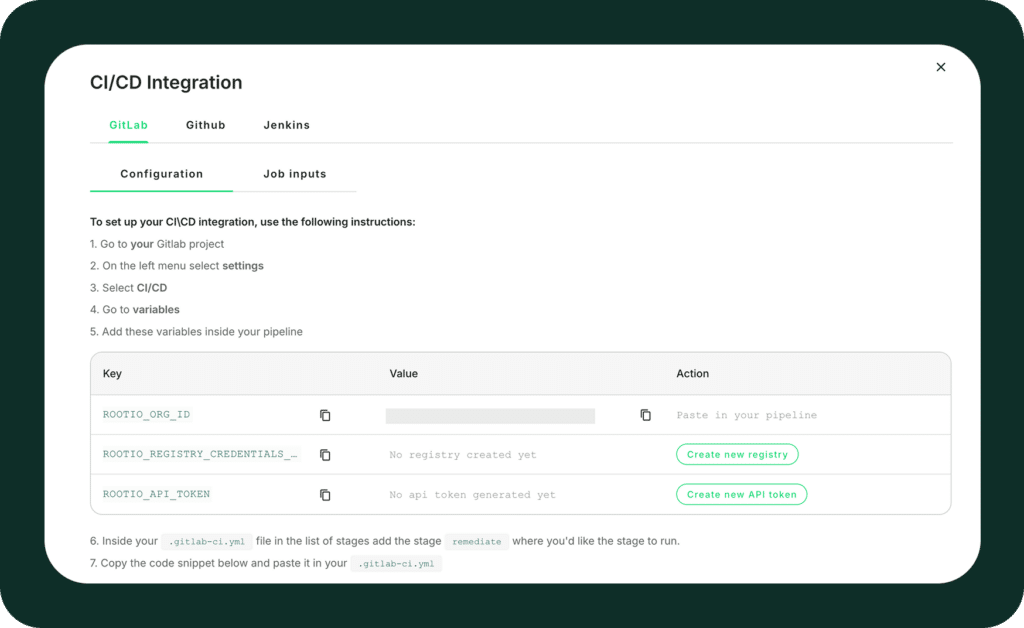Click the Key column header
Screen dimensions: 1024x628
(x=112, y=373)
